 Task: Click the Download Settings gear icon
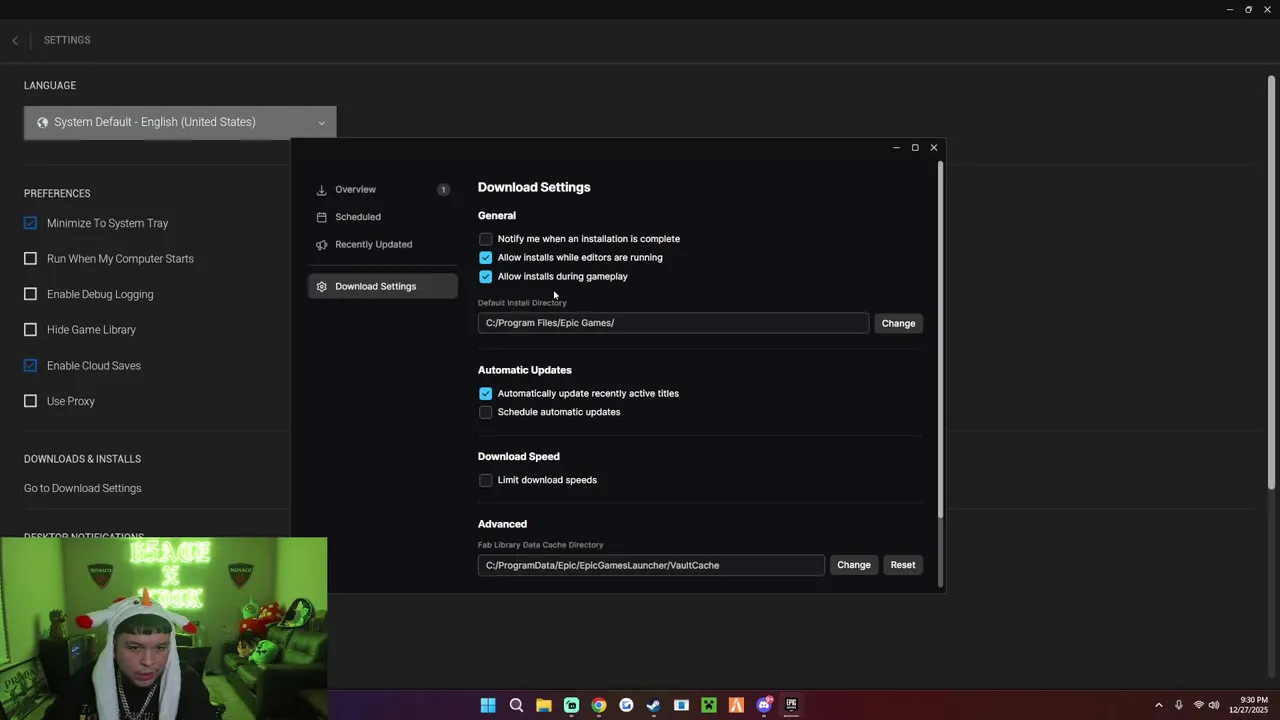coord(321,287)
